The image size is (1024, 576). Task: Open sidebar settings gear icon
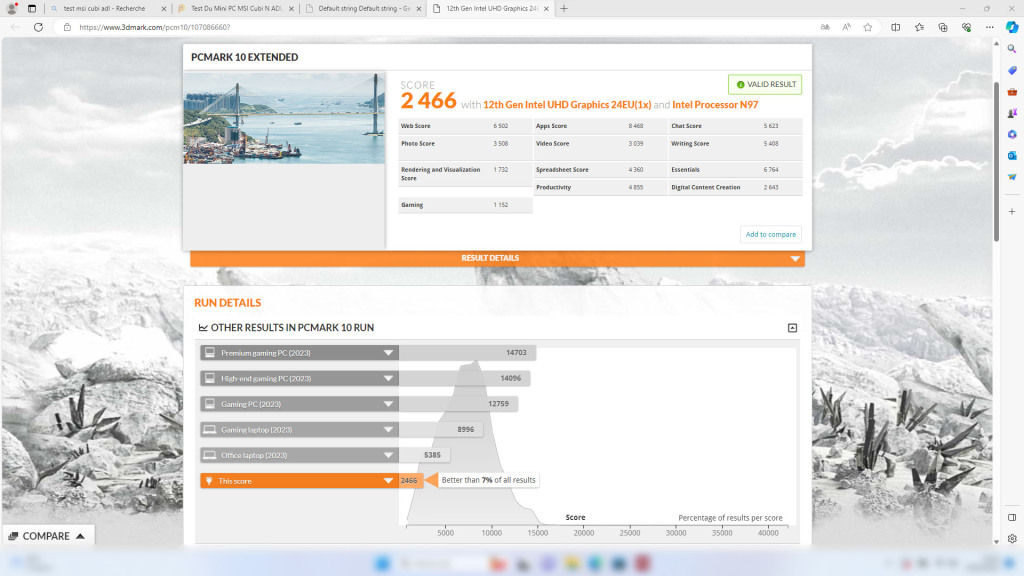tap(1012, 539)
